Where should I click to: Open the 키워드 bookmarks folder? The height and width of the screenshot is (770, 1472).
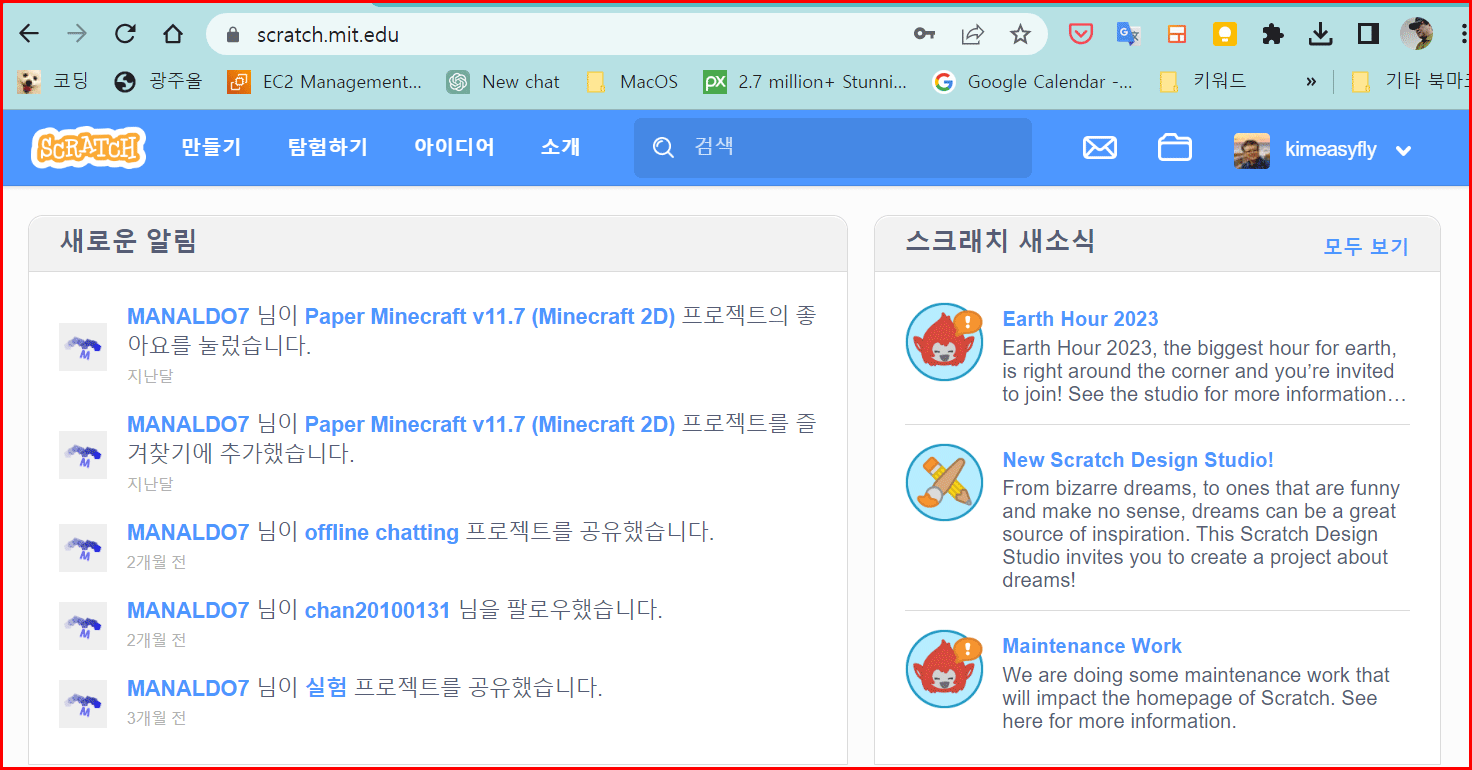[1202, 82]
